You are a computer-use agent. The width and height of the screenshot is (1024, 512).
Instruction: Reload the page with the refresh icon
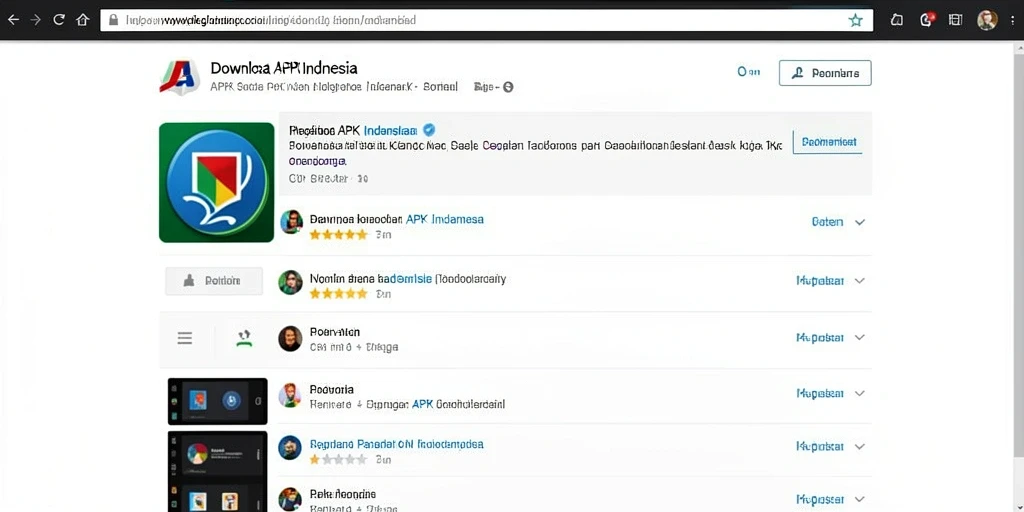[59, 20]
